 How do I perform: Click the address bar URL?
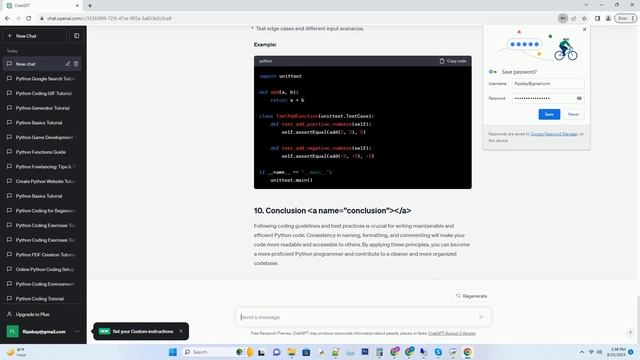[109, 18]
